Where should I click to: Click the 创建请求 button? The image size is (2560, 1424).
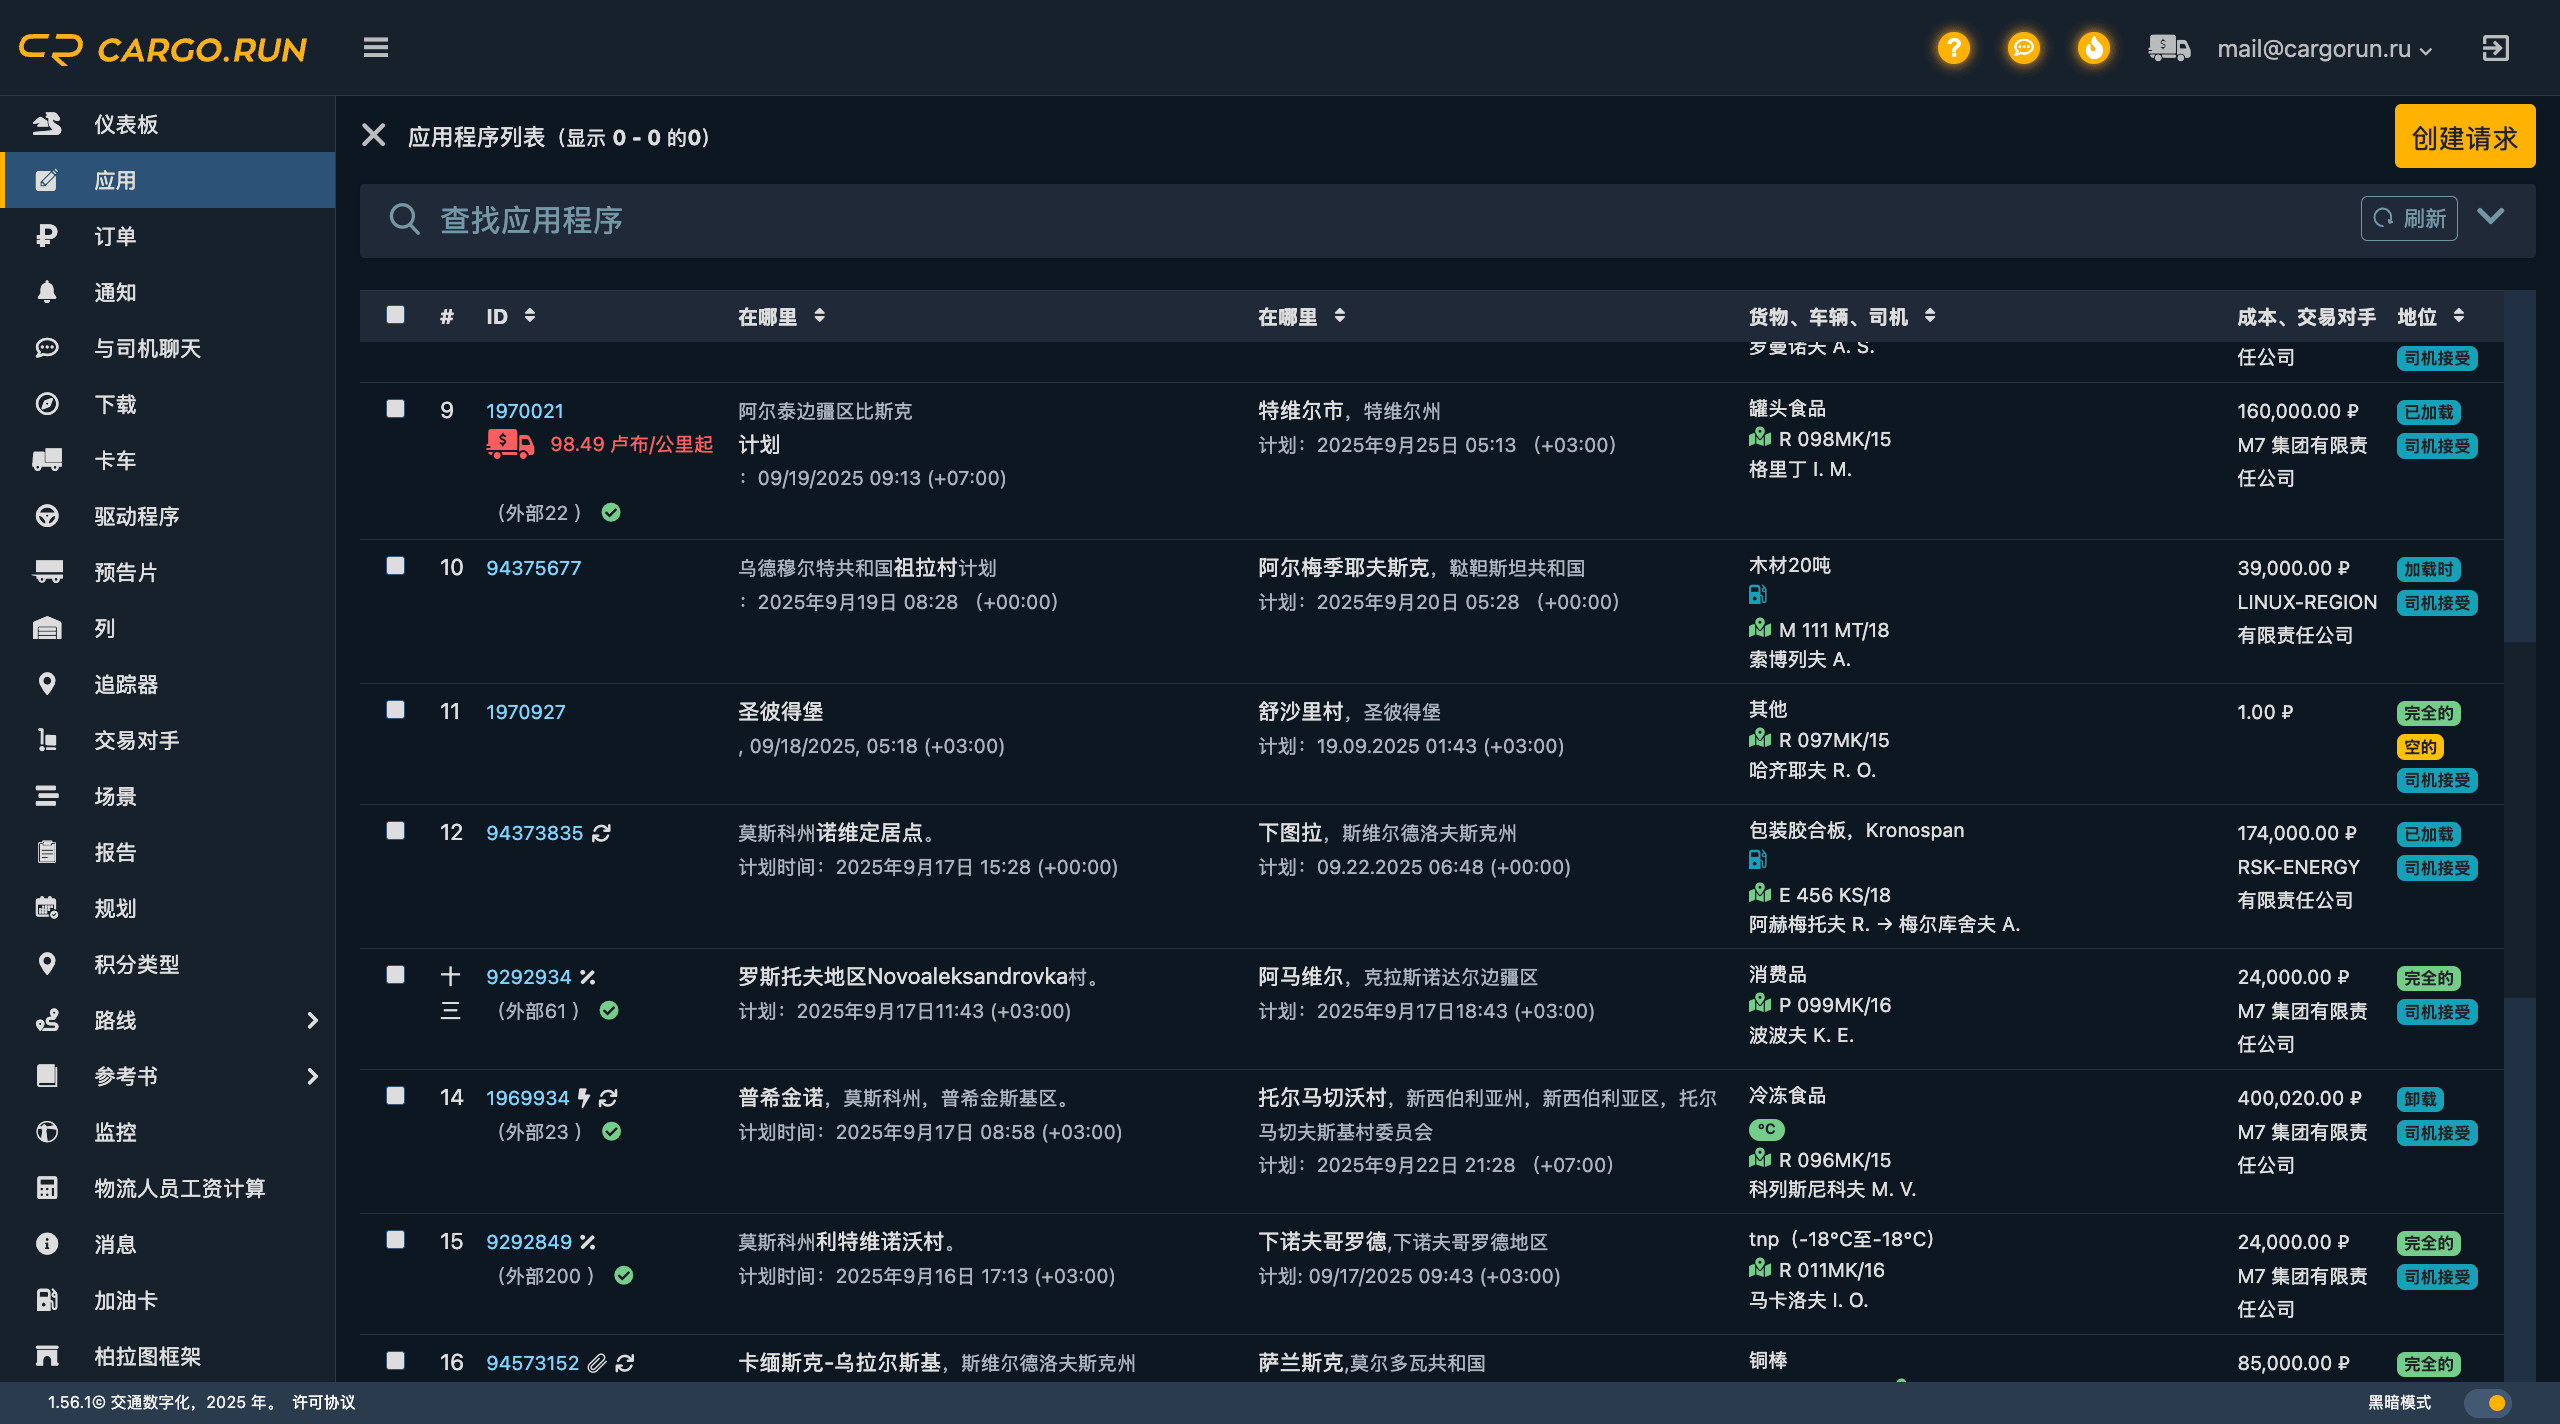click(x=2464, y=137)
